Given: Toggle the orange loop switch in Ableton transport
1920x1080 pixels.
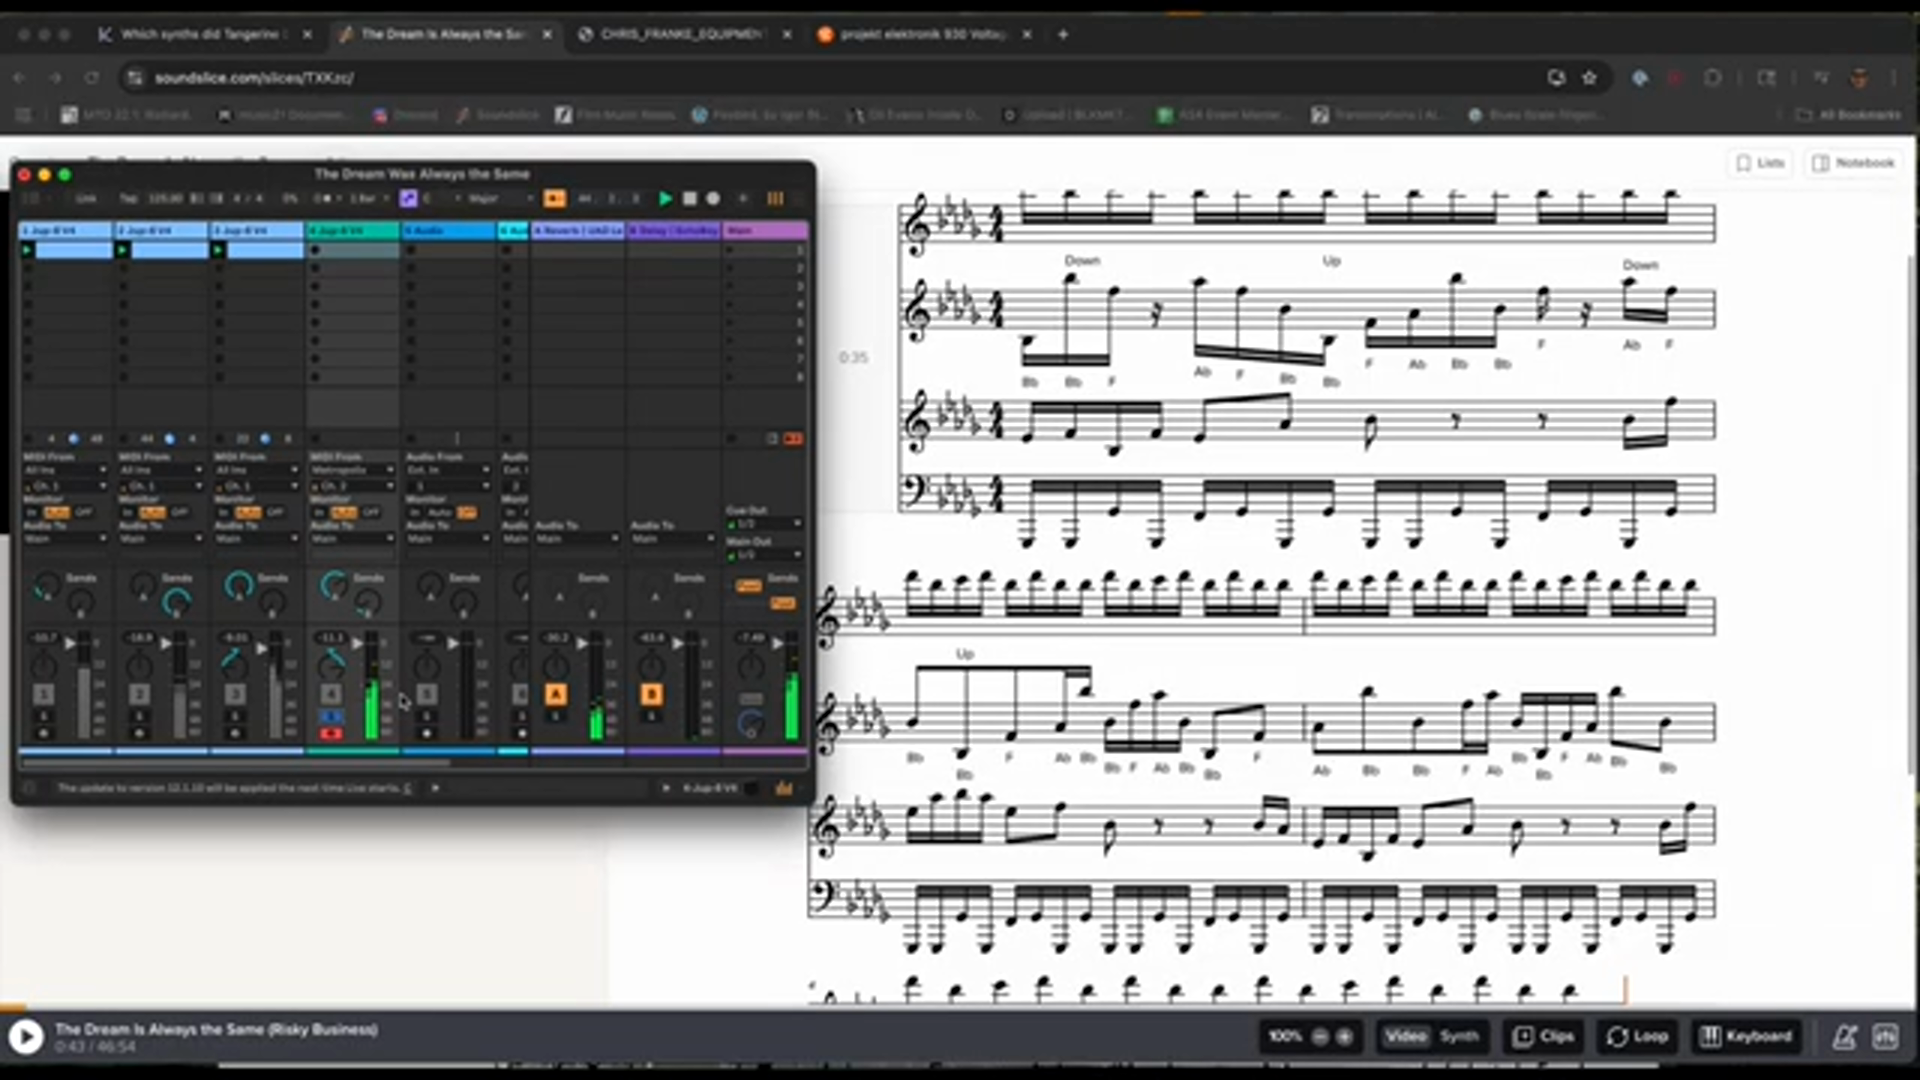Looking at the screenshot, I should 554,198.
